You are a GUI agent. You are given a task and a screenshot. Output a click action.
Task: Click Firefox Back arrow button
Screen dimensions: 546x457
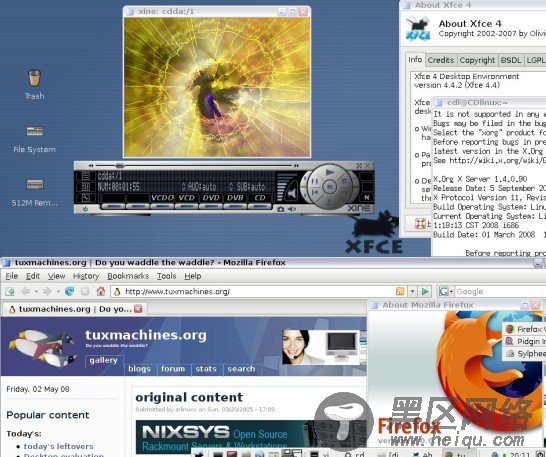click(25, 291)
